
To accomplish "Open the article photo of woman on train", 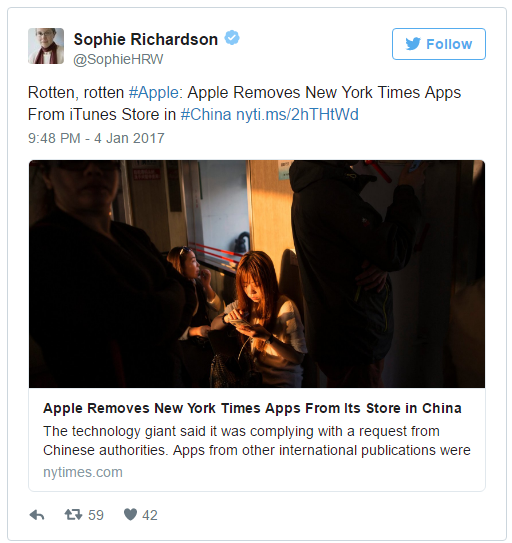I will click(x=257, y=274).
